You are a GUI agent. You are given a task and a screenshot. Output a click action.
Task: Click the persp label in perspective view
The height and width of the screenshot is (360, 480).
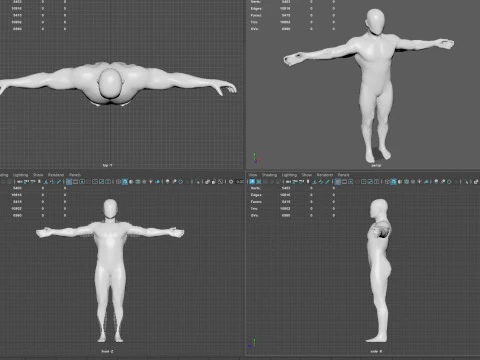tap(376, 165)
